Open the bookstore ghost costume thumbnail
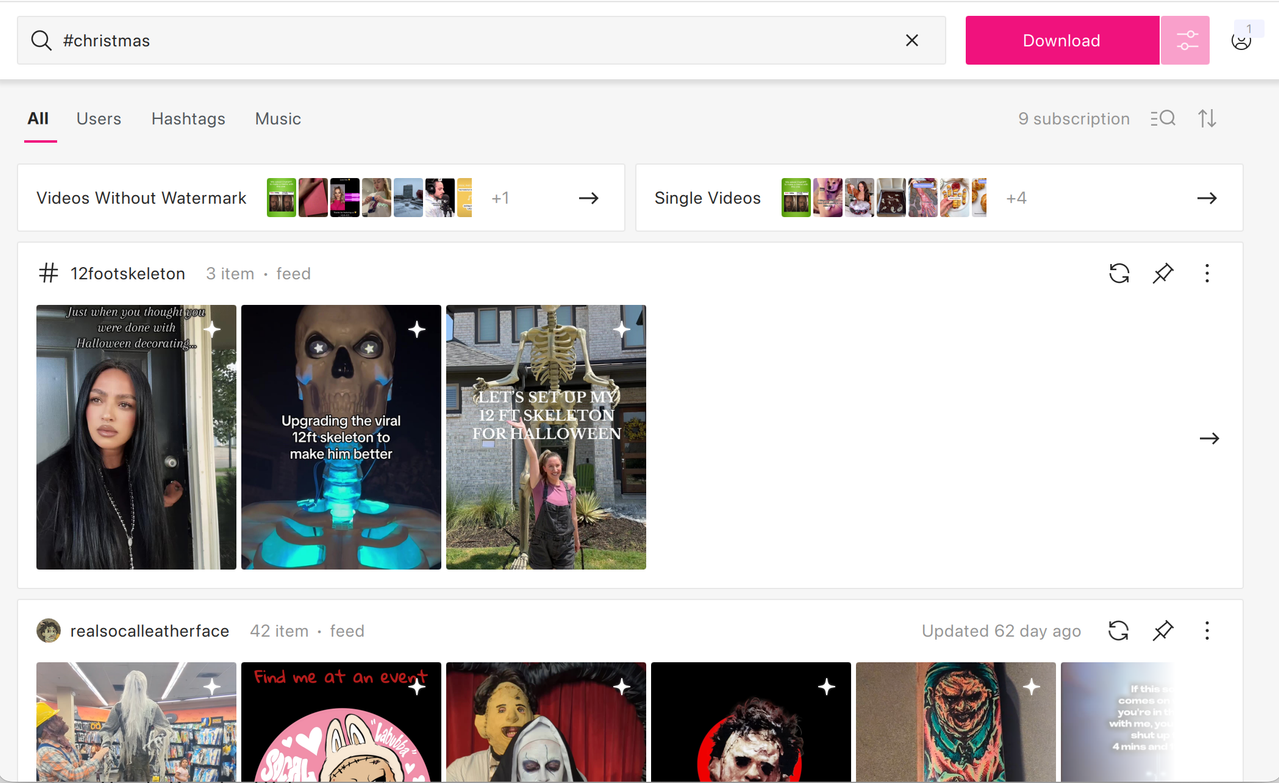The height and width of the screenshot is (783, 1279). (136, 722)
